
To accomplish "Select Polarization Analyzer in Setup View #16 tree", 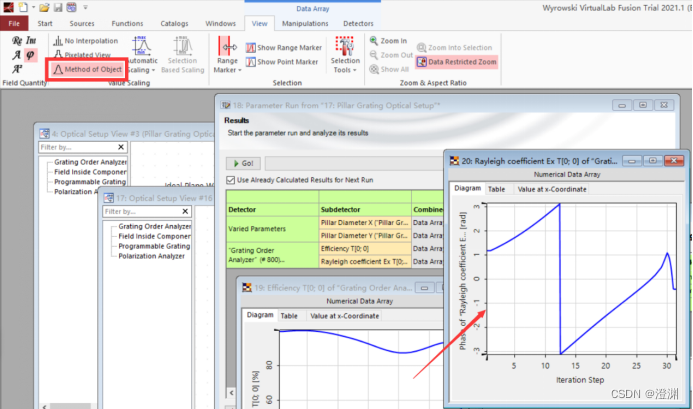I will 151,256.
